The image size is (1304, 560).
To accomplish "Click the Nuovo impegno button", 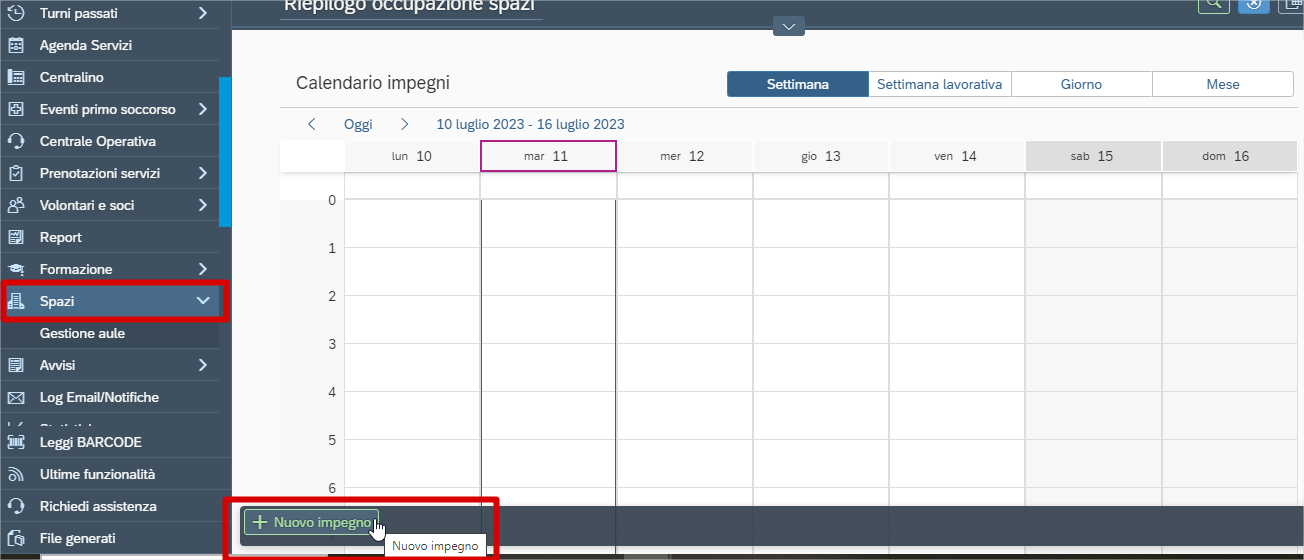I will (312, 522).
